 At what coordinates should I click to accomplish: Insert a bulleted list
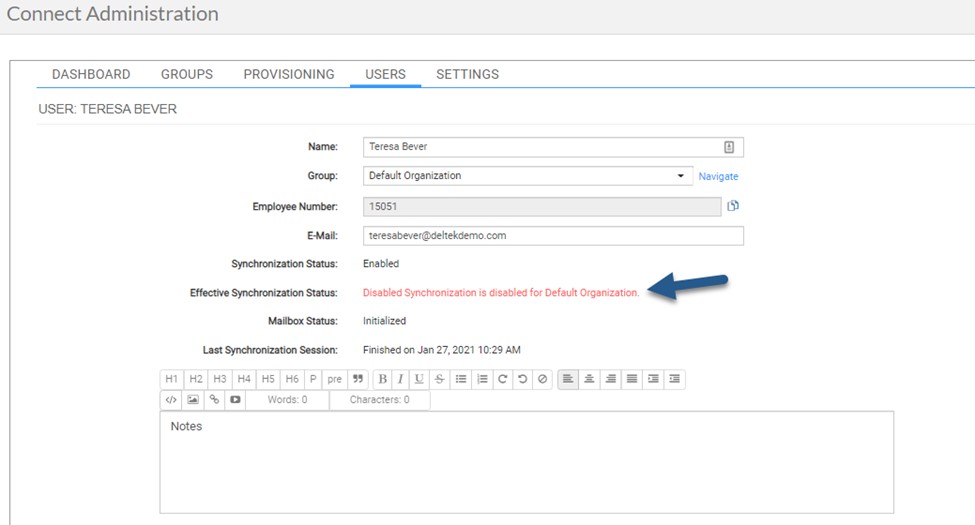460,380
